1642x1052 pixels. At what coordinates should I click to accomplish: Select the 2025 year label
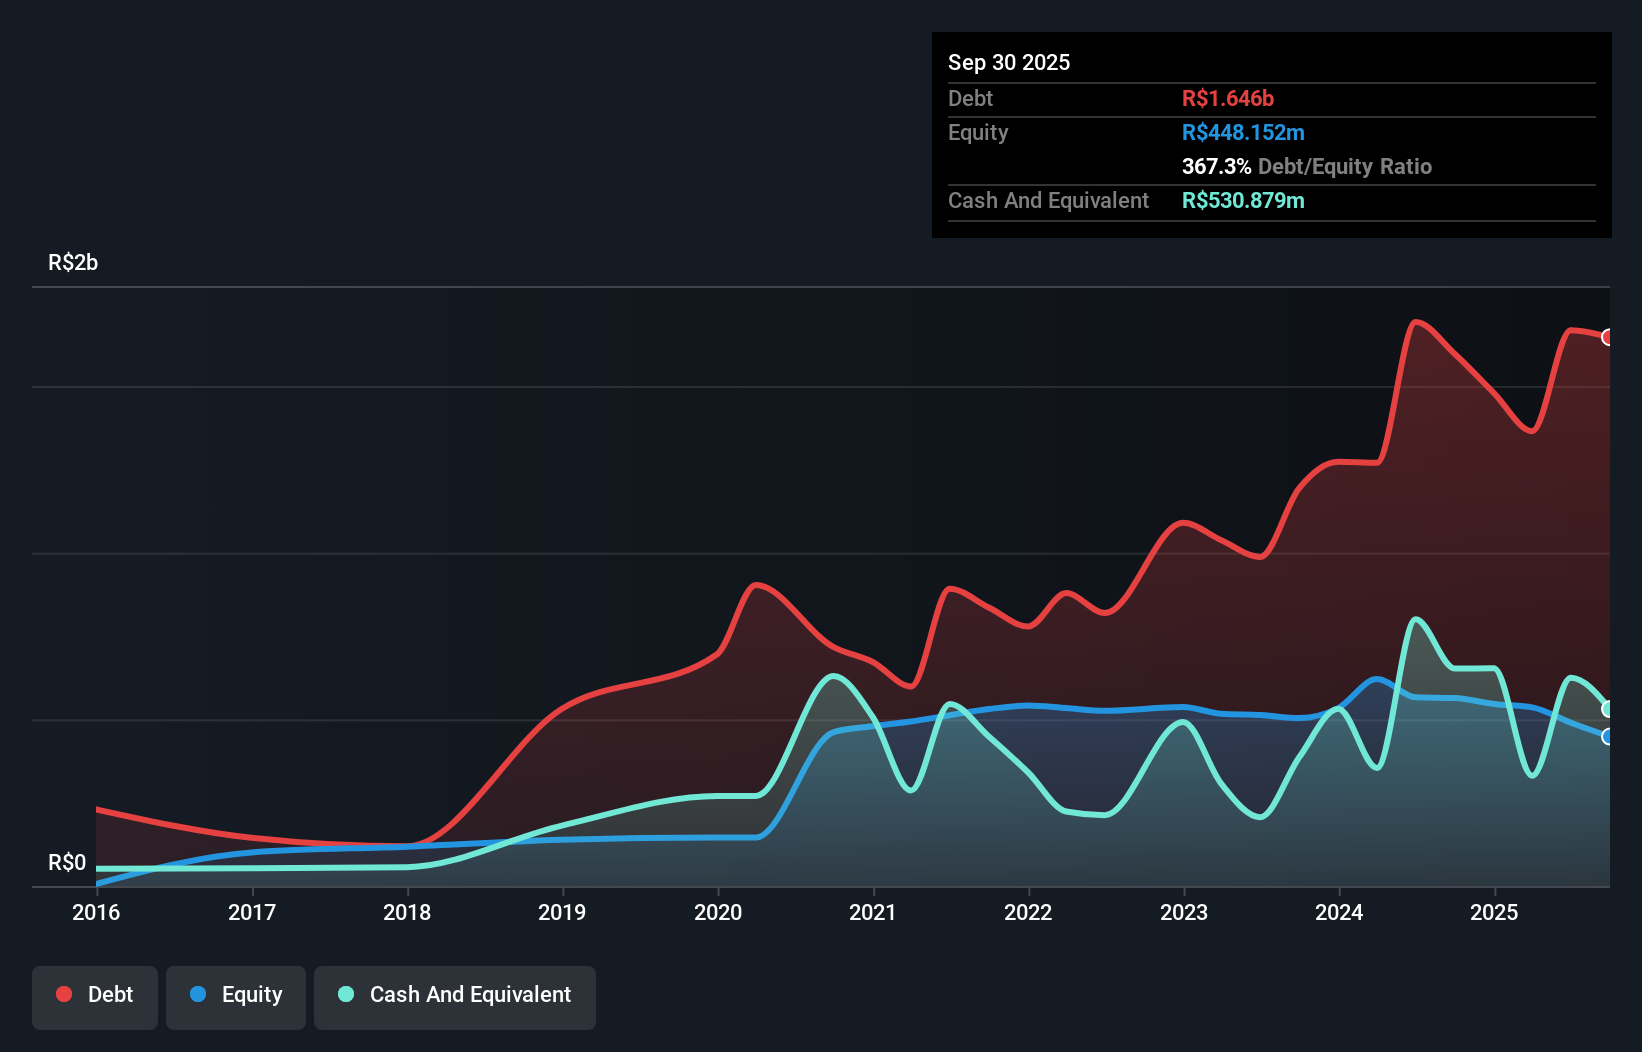1495,912
